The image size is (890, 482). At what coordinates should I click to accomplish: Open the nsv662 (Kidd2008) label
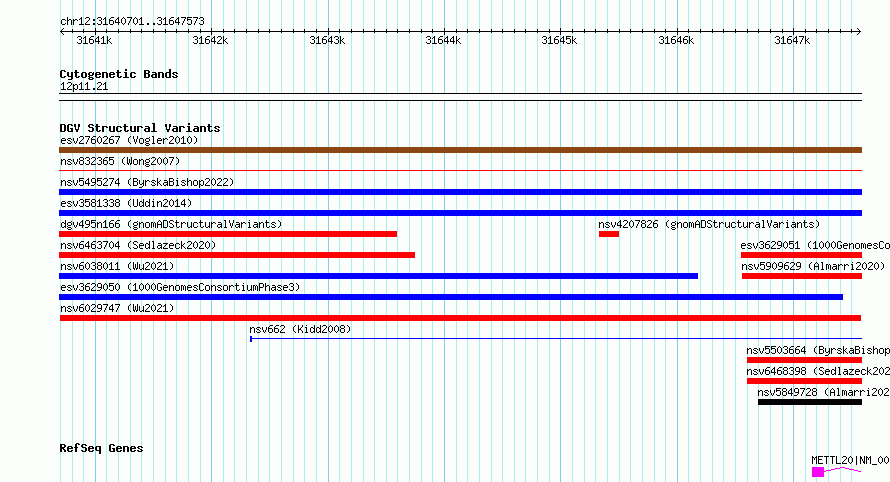pyautogui.click(x=300, y=329)
